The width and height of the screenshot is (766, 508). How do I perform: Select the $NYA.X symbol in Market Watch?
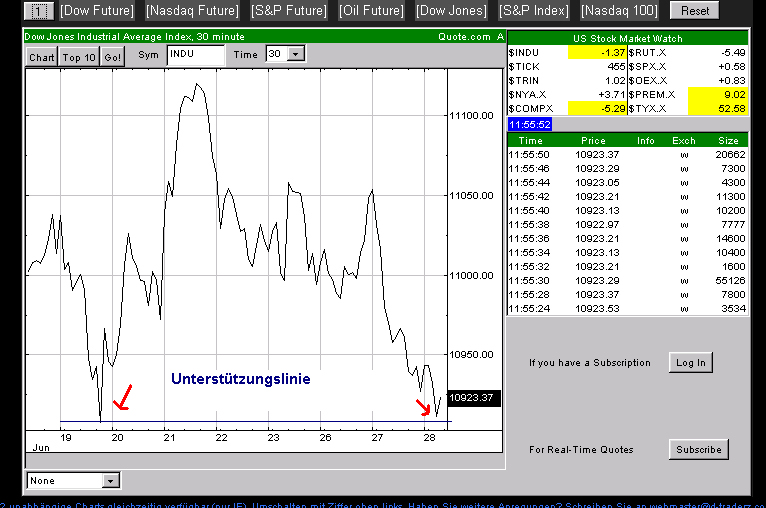pyautogui.click(x=527, y=95)
